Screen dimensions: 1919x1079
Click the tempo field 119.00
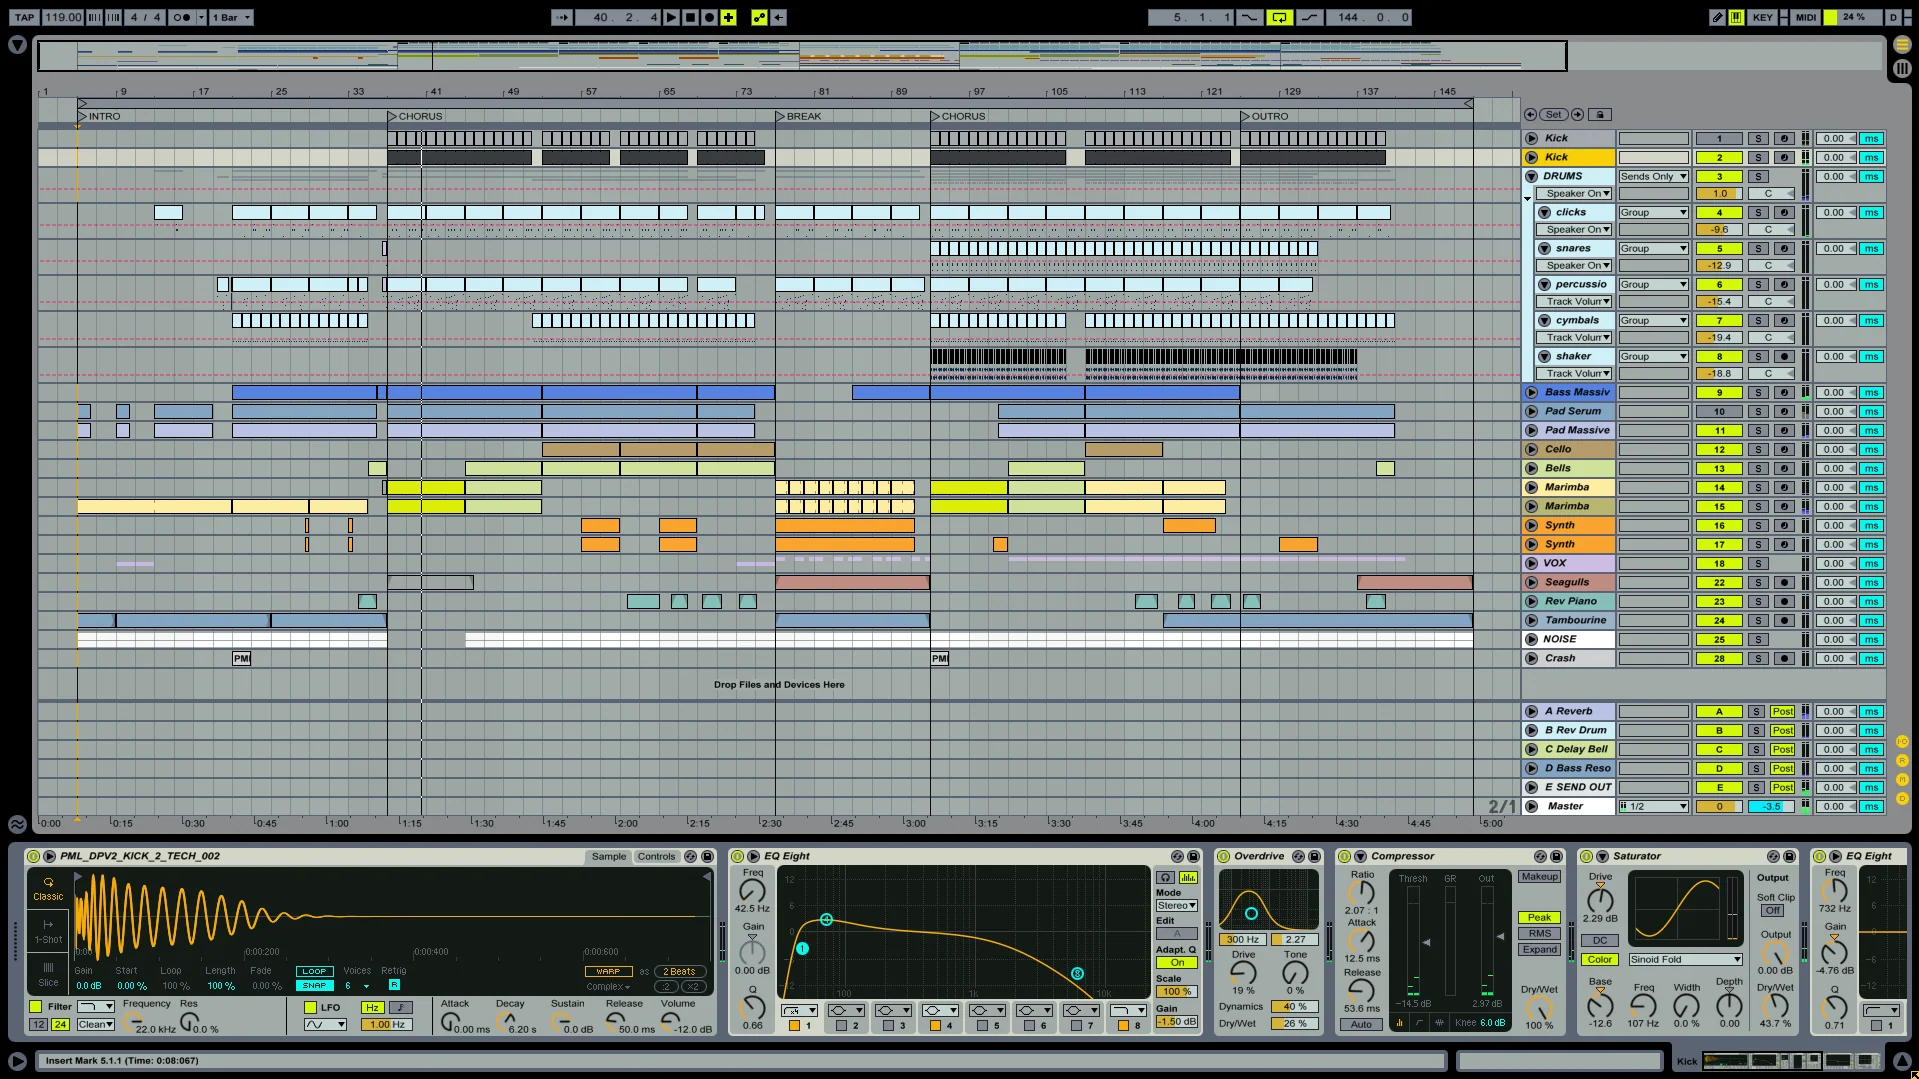pyautogui.click(x=63, y=17)
